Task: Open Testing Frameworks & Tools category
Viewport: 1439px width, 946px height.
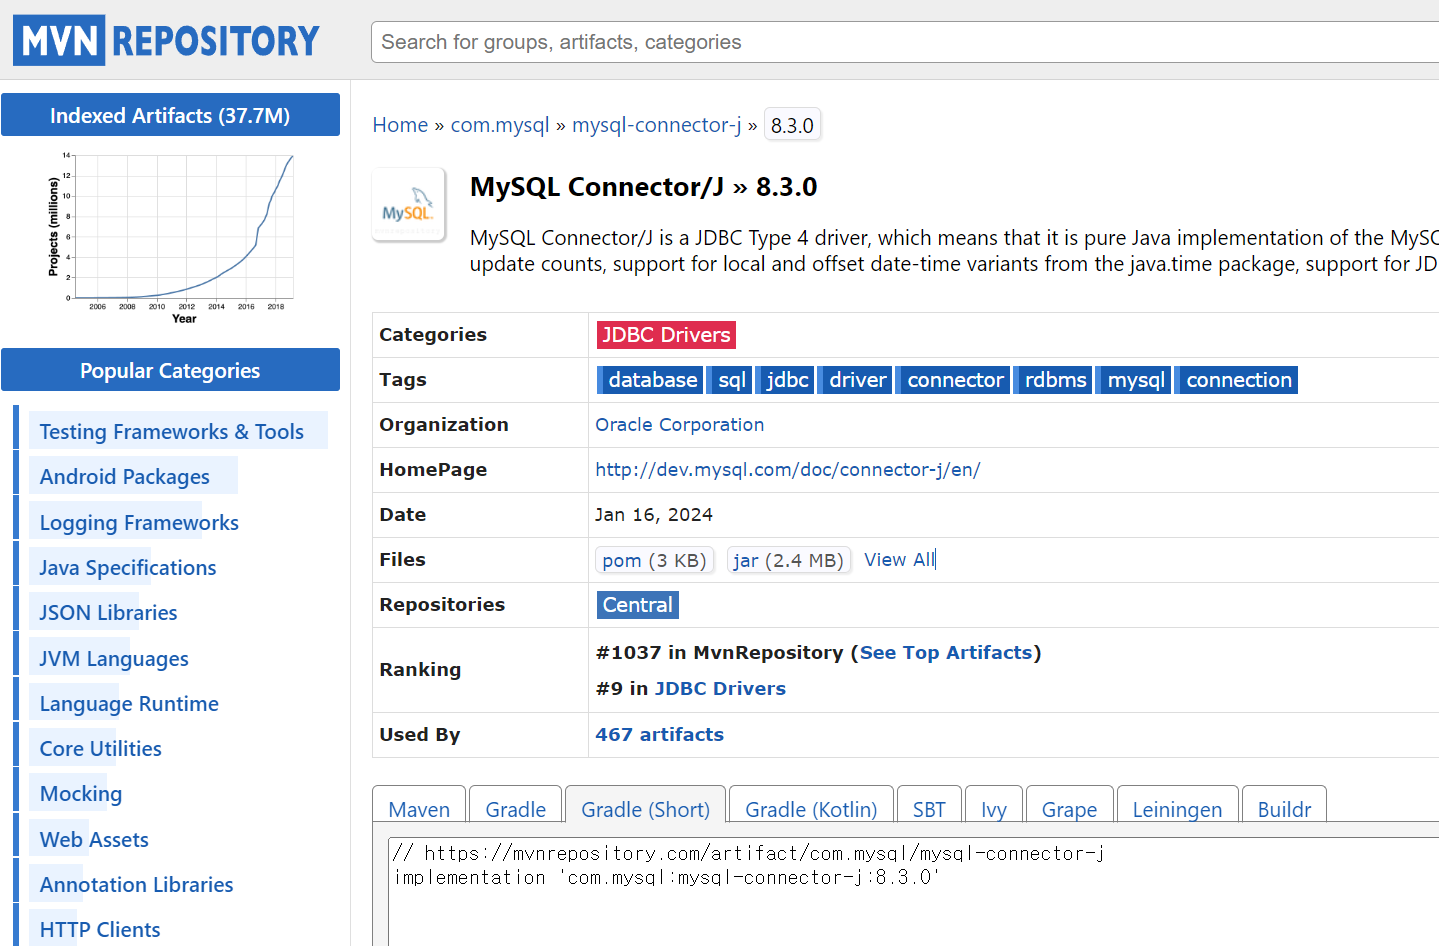Action: [172, 432]
